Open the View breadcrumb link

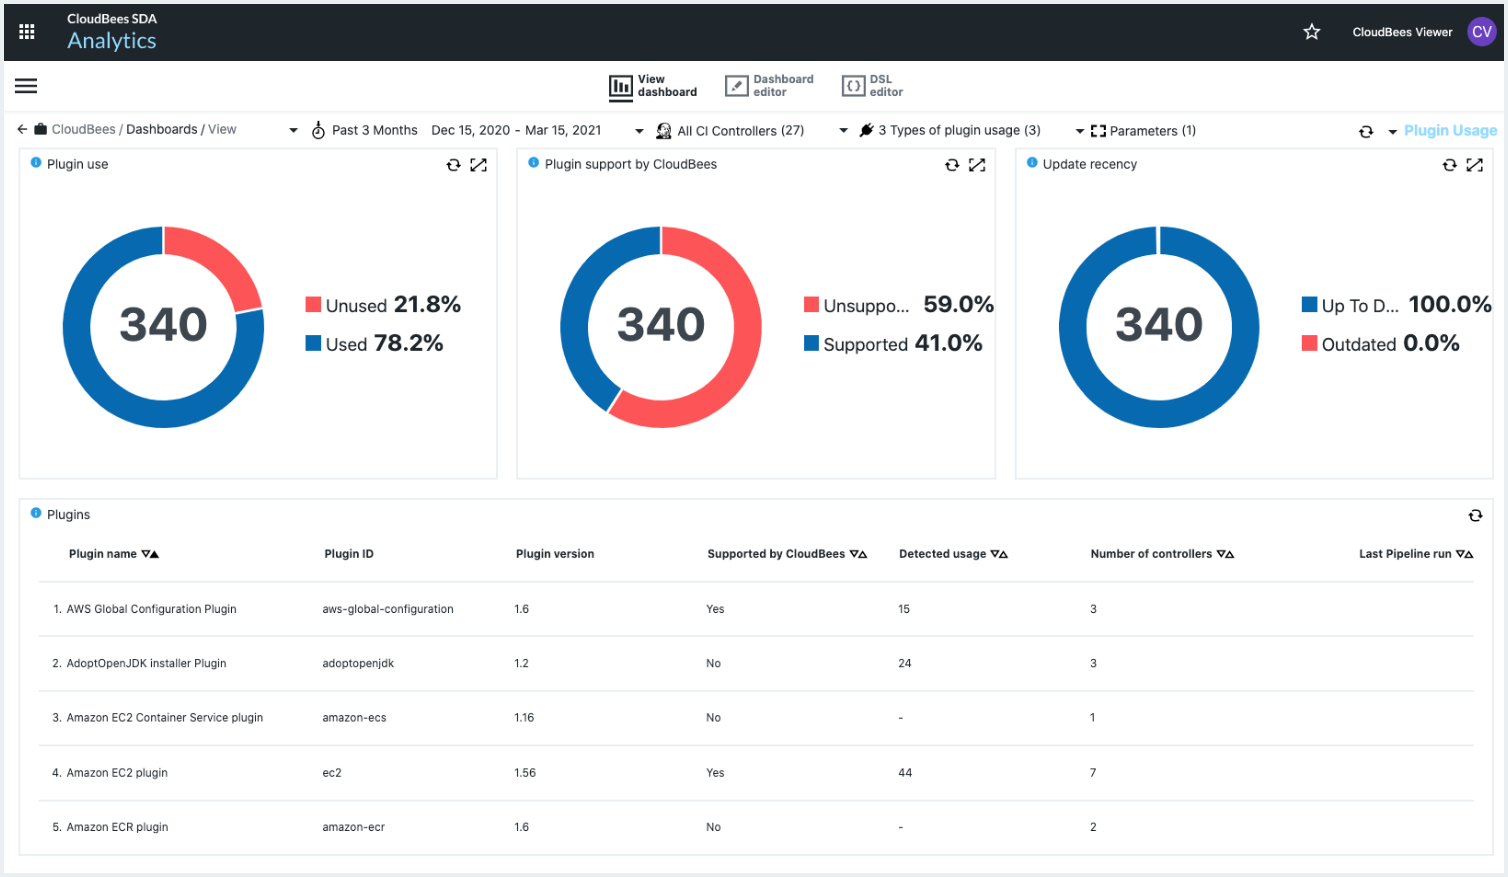222,129
